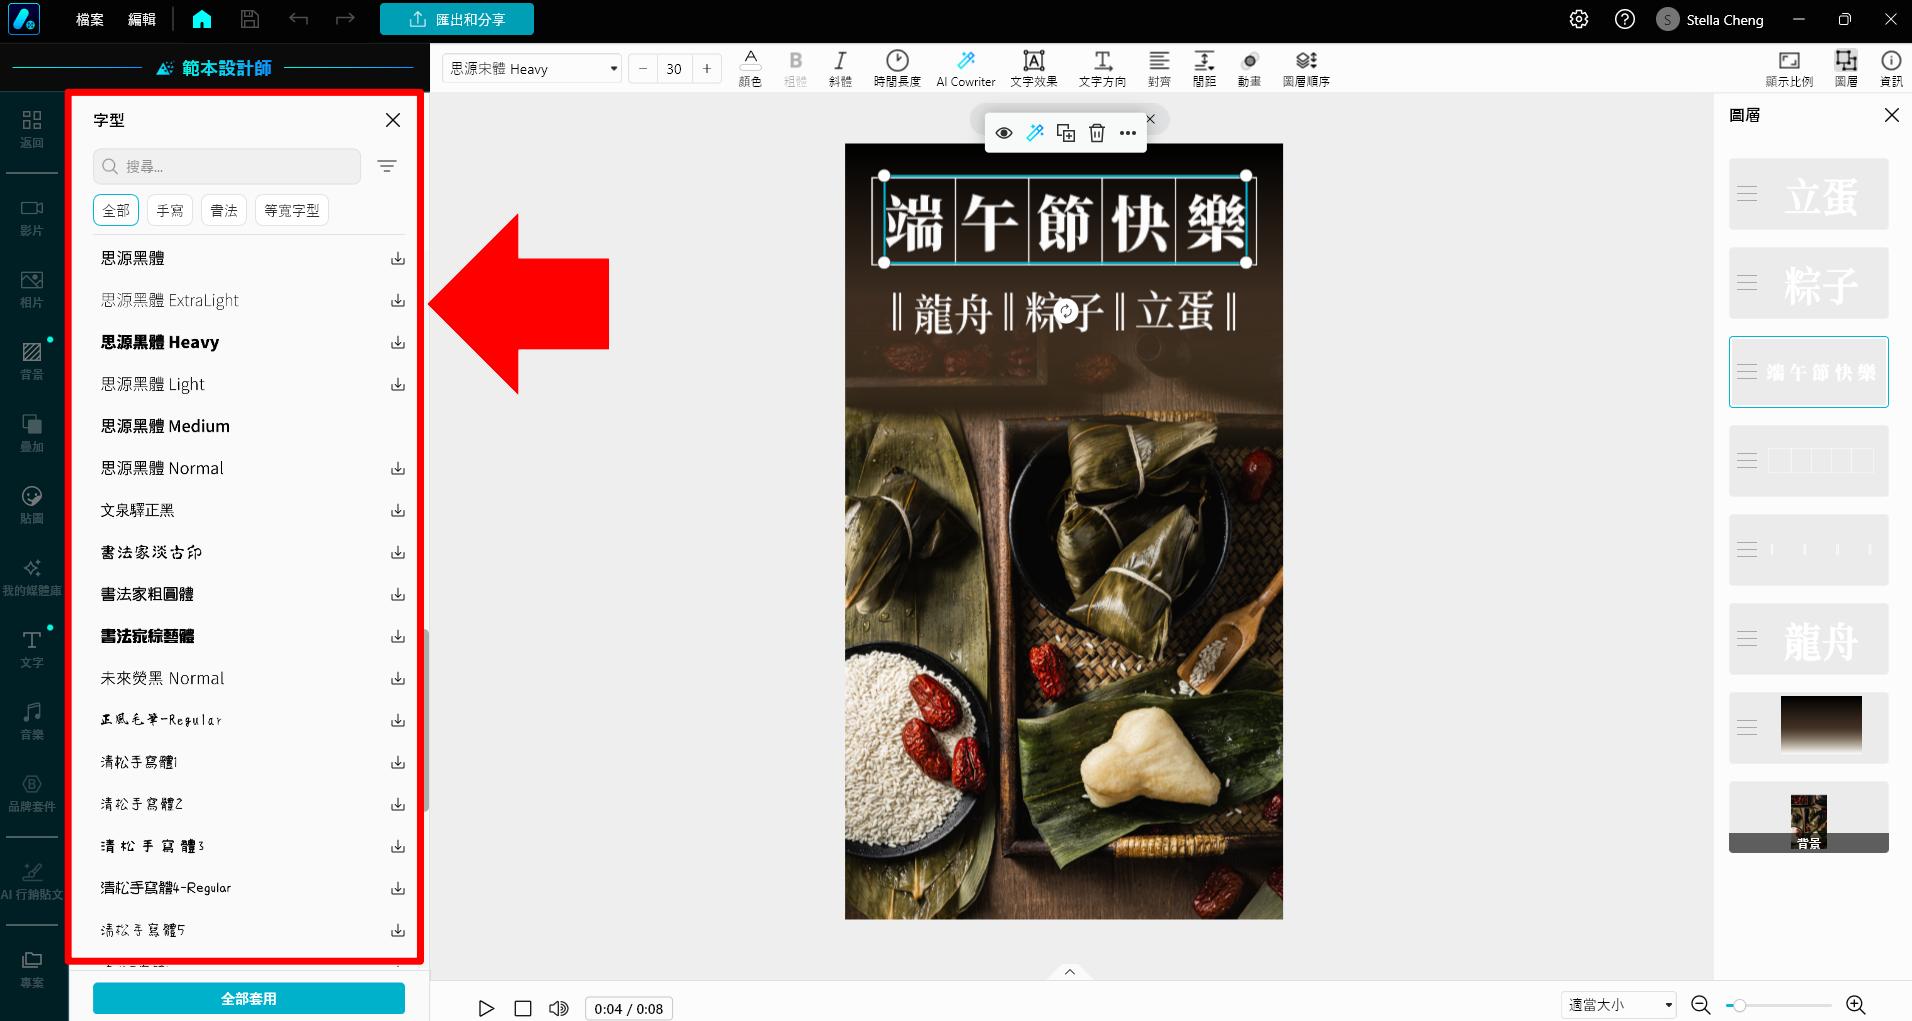Click the 全部套用 apply all button

point(247,997)
